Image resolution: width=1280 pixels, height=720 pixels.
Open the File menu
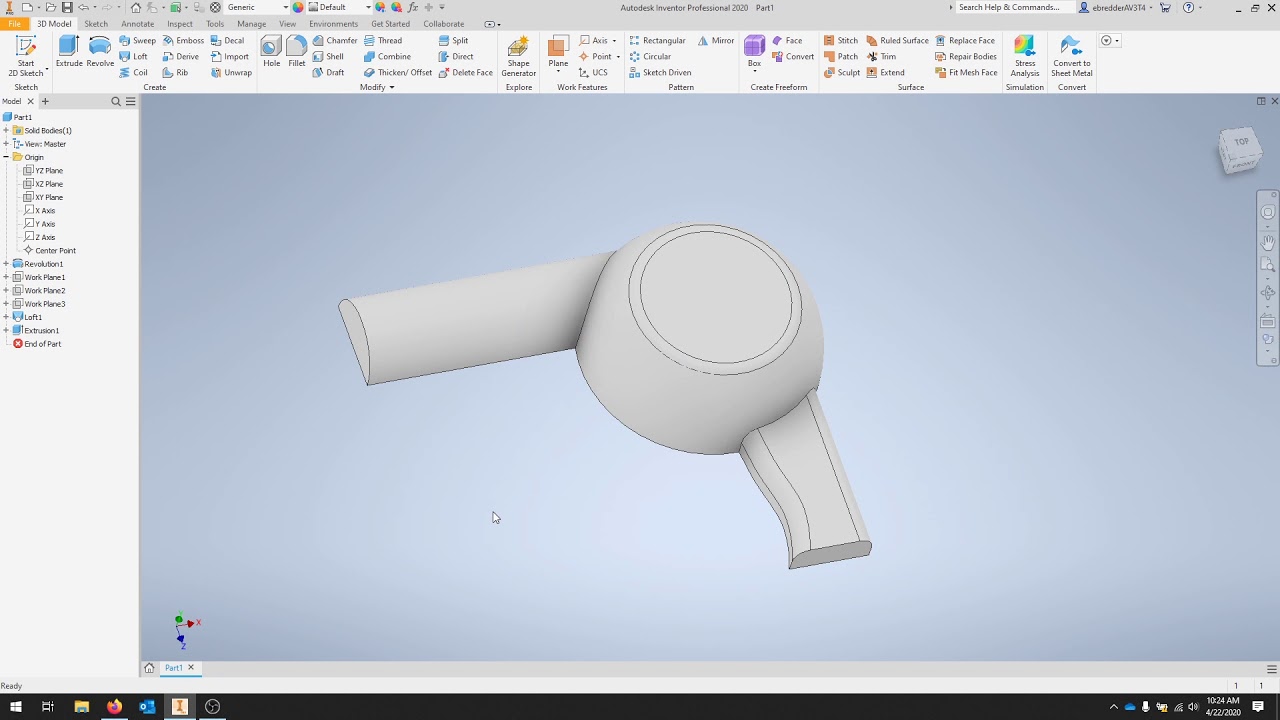coord(14,24)
